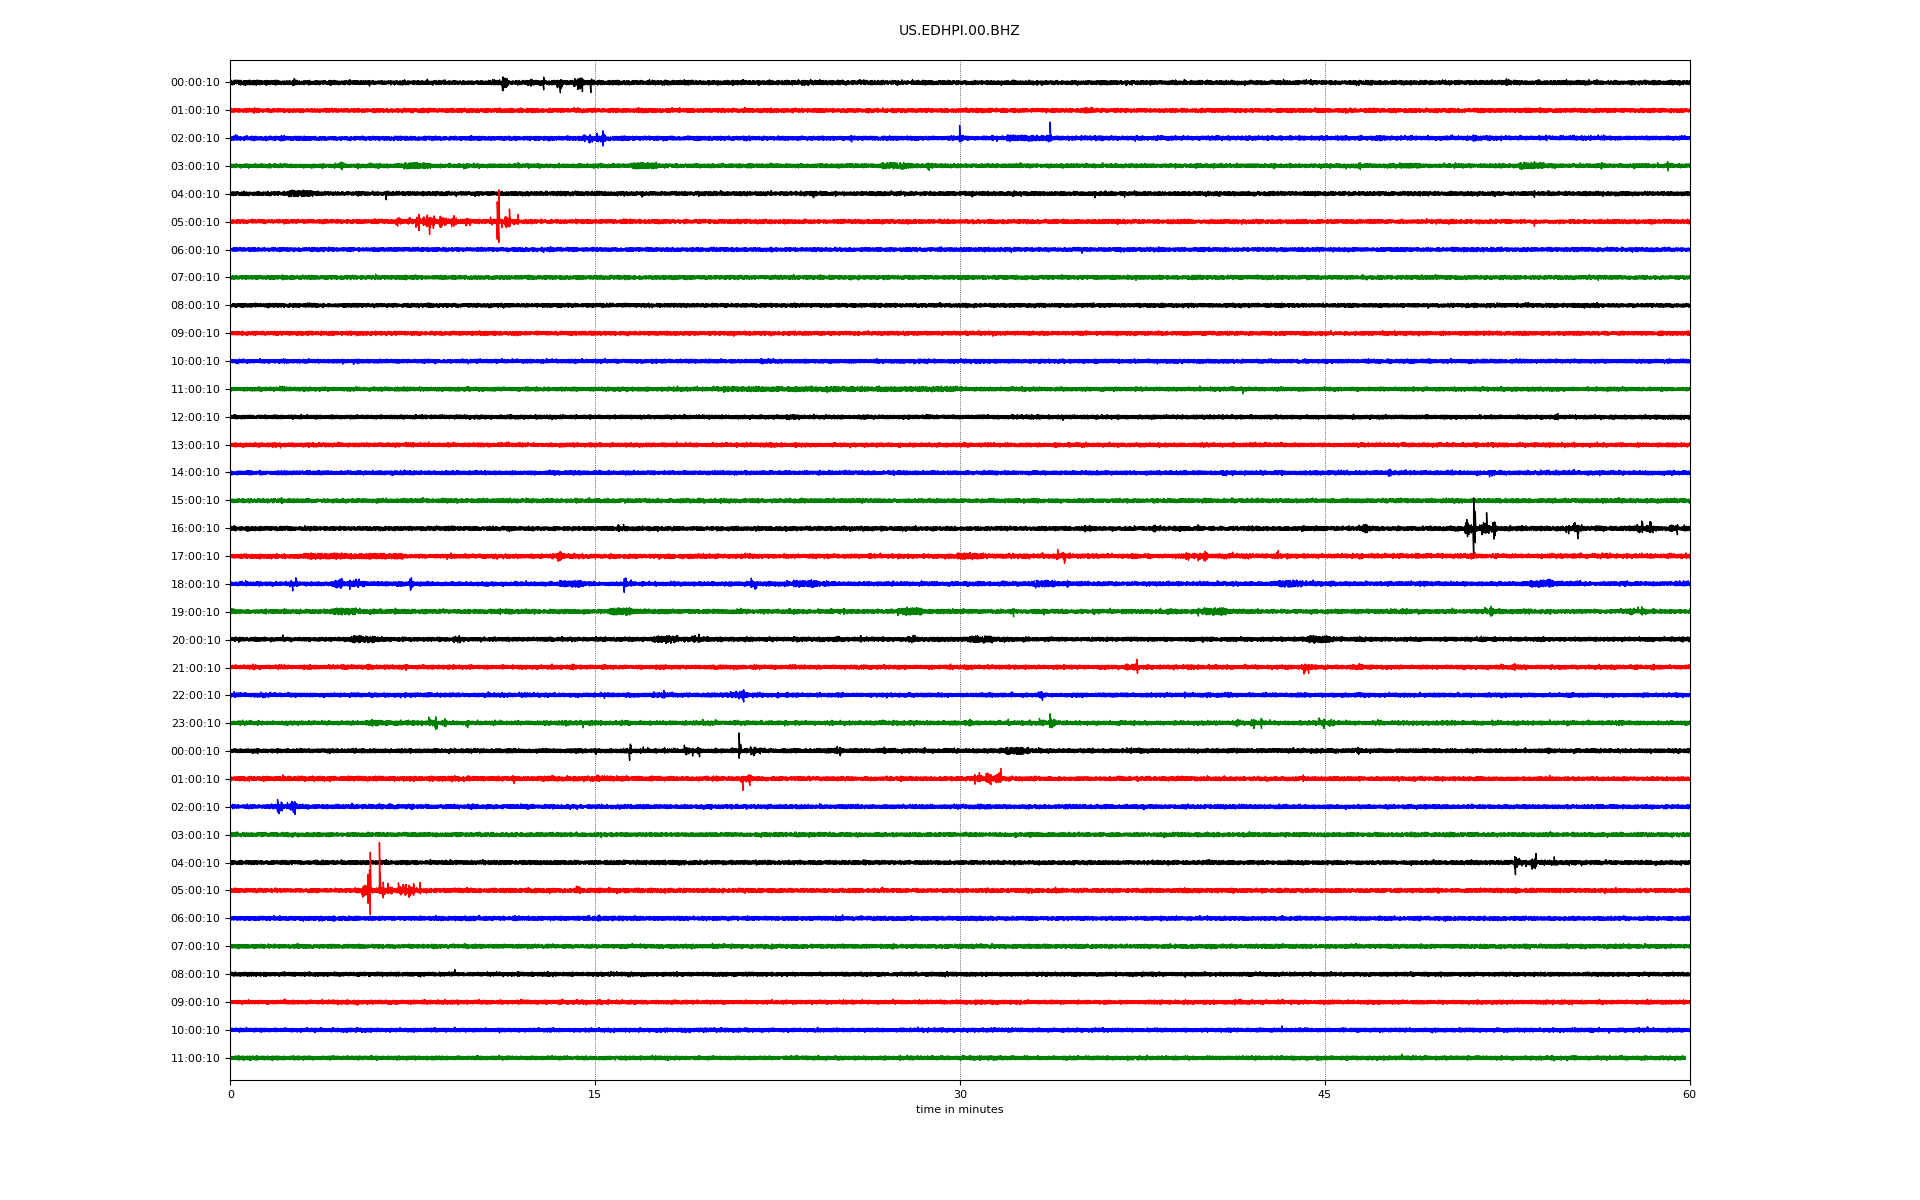Click the 'time in minutes' axis label

(x=958, y=1109)
